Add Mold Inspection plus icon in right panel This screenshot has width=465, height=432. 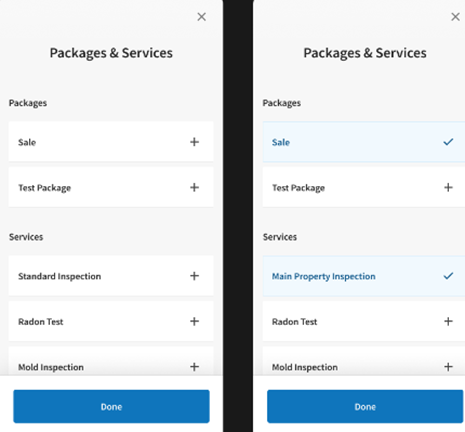tap(448, 367)
